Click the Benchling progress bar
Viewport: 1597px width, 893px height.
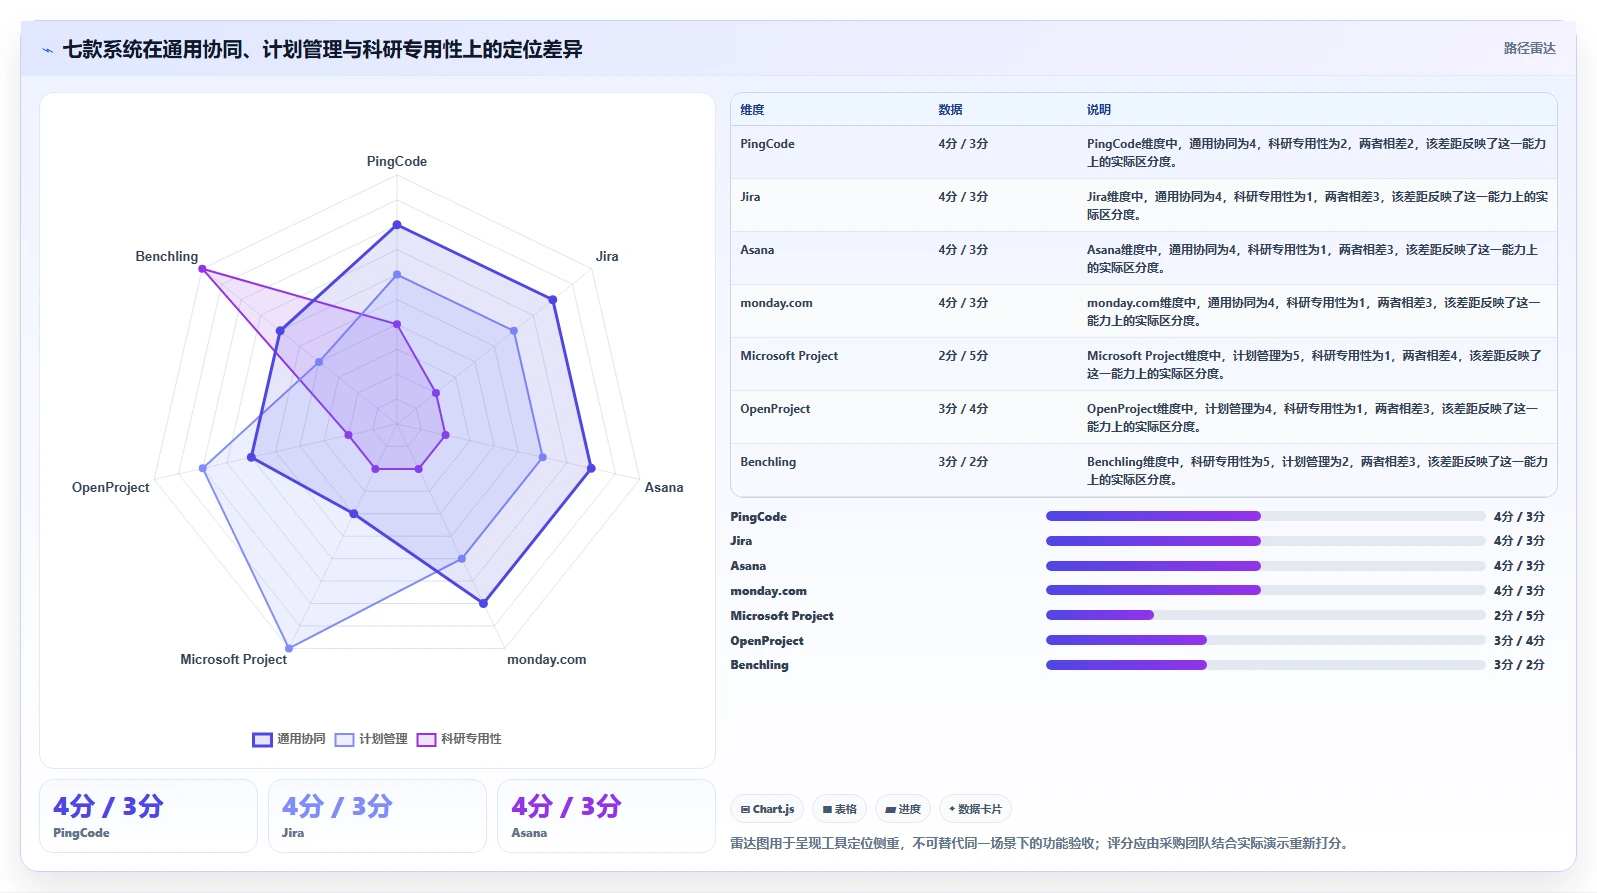coord(1265,665)
